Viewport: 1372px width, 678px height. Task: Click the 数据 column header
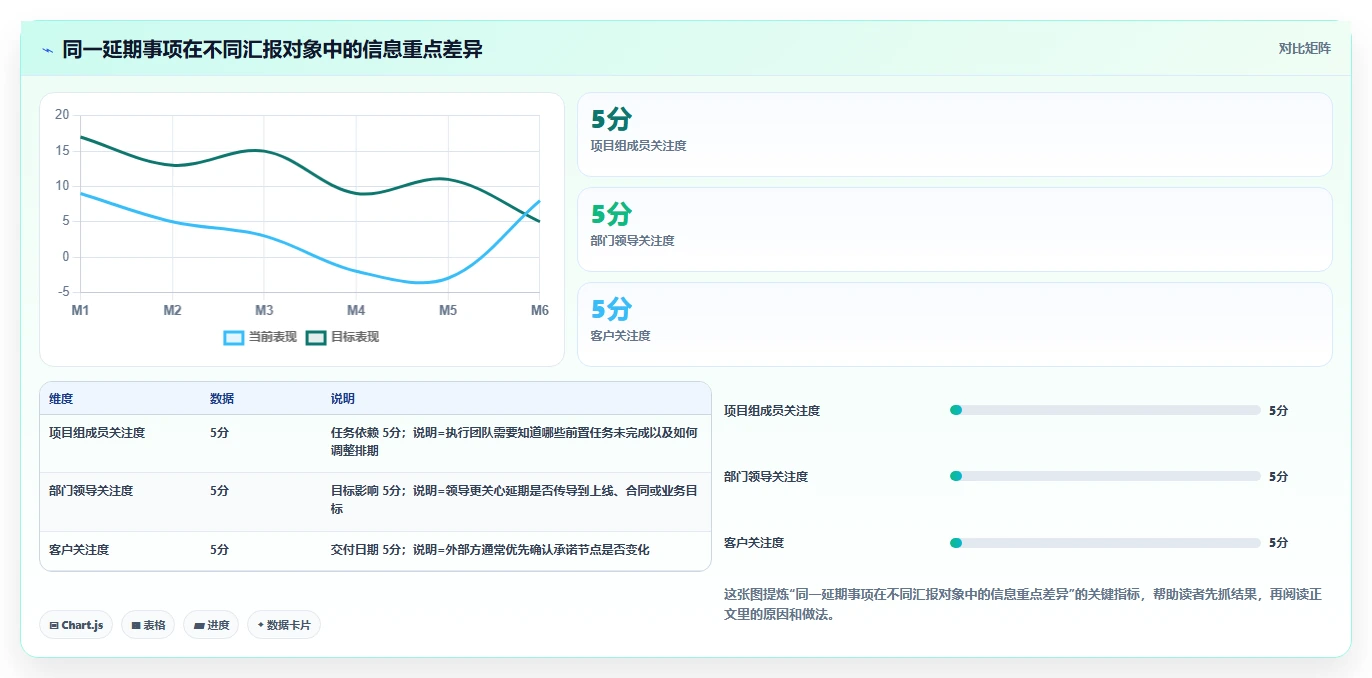tap(222, 399)
